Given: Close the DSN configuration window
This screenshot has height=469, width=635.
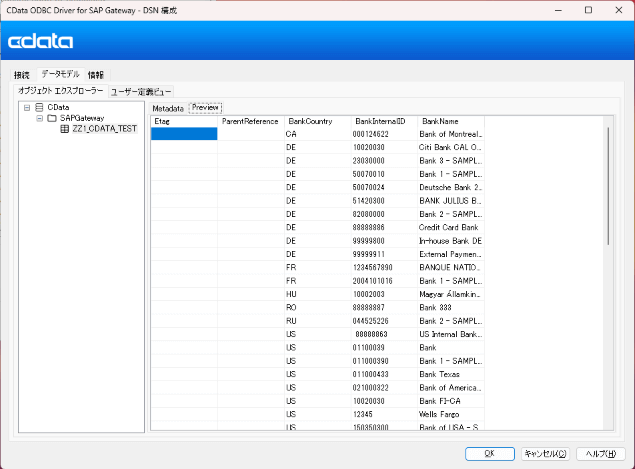Looking at the screenshot, I should (619, 10).
